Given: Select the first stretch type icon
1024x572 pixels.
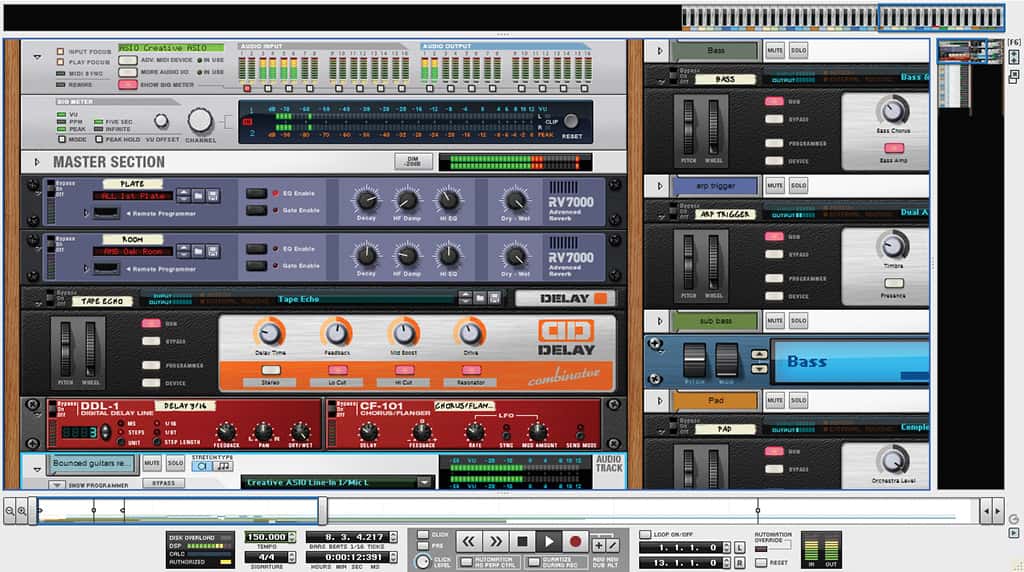Looking at the screenshot, I should [x=202, y=466].
